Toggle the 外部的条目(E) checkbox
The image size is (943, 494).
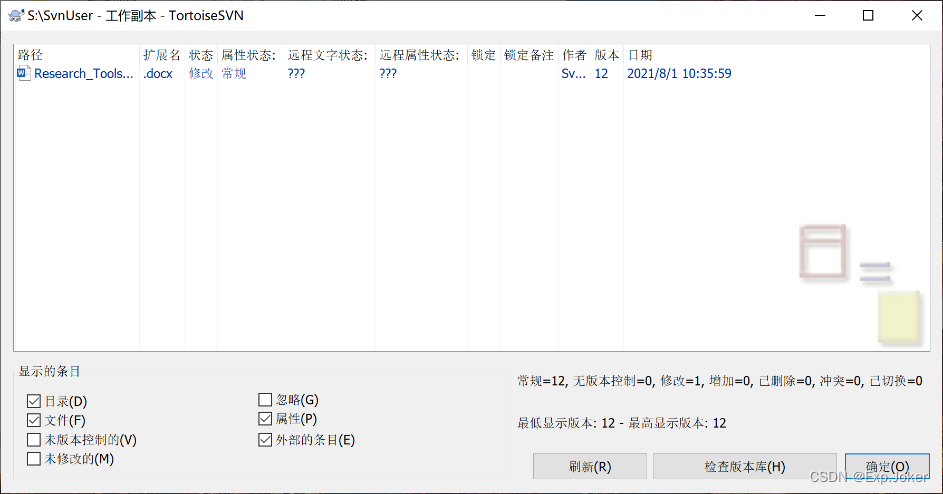click(x=265, y=439)
